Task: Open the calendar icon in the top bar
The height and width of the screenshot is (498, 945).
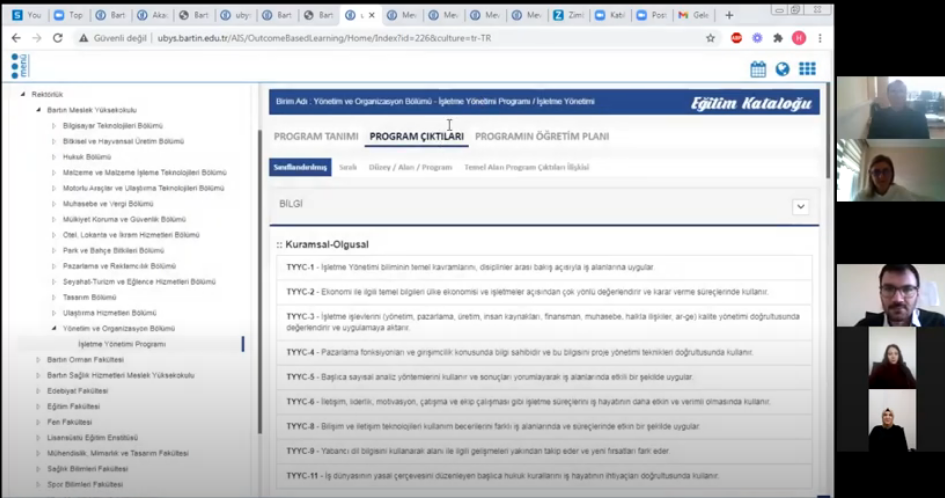Action: point(758,69)
